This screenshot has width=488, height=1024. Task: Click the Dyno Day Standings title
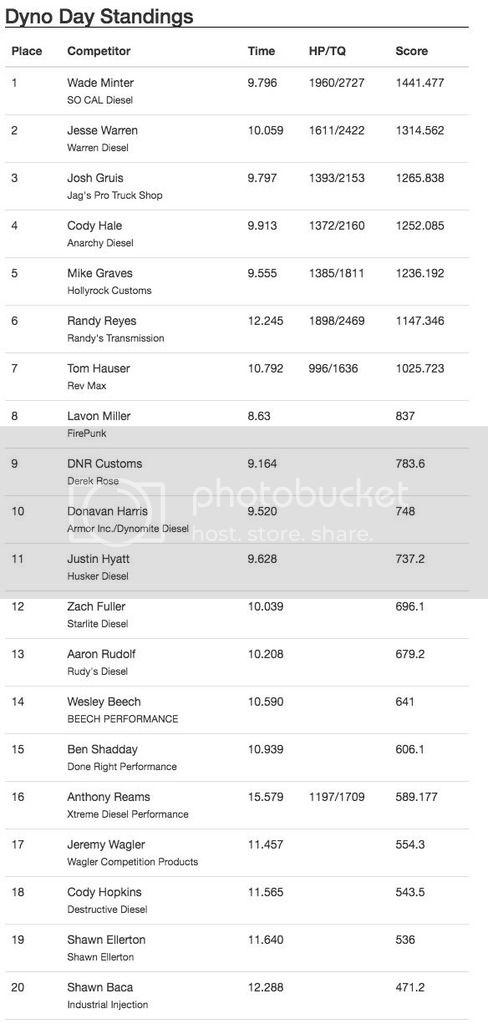99,16
